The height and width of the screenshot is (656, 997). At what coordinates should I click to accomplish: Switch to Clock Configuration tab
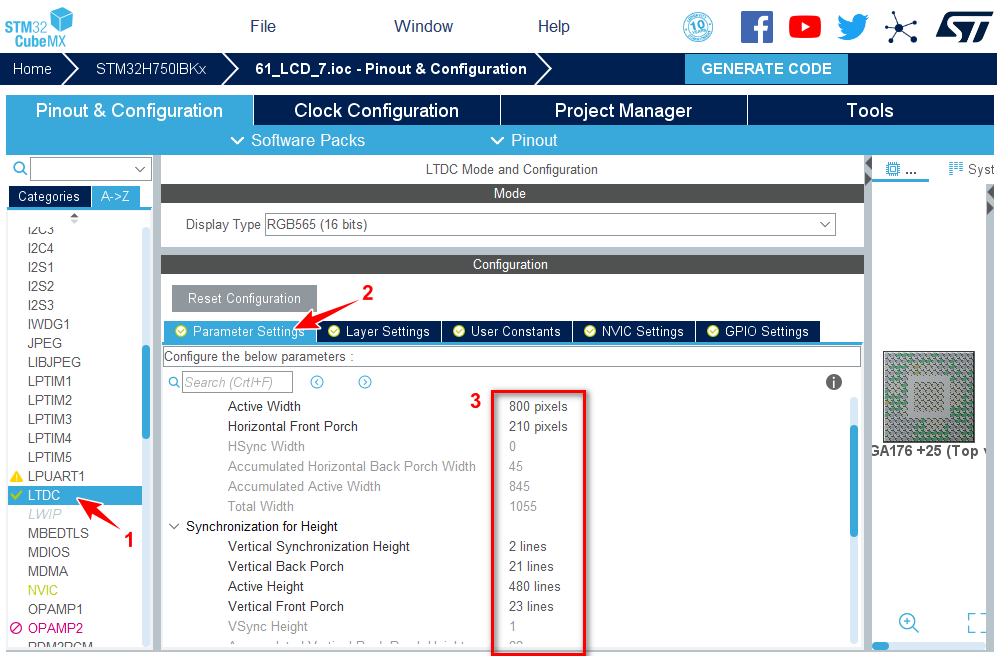pyautogui.click(x=376, y=110)
